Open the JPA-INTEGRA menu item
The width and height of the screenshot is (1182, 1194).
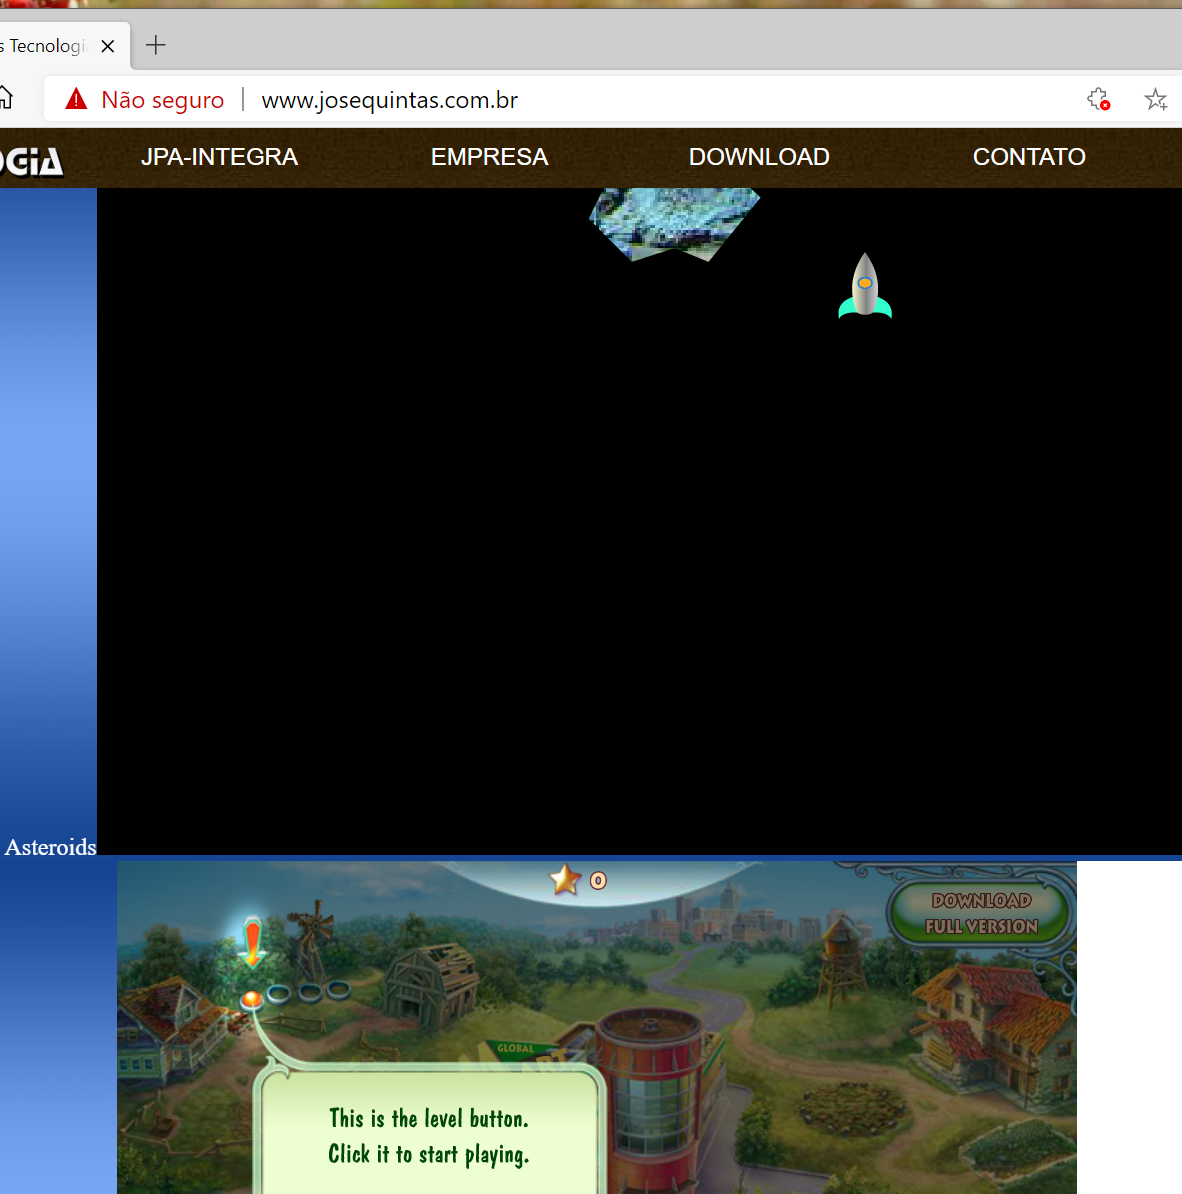219,157
